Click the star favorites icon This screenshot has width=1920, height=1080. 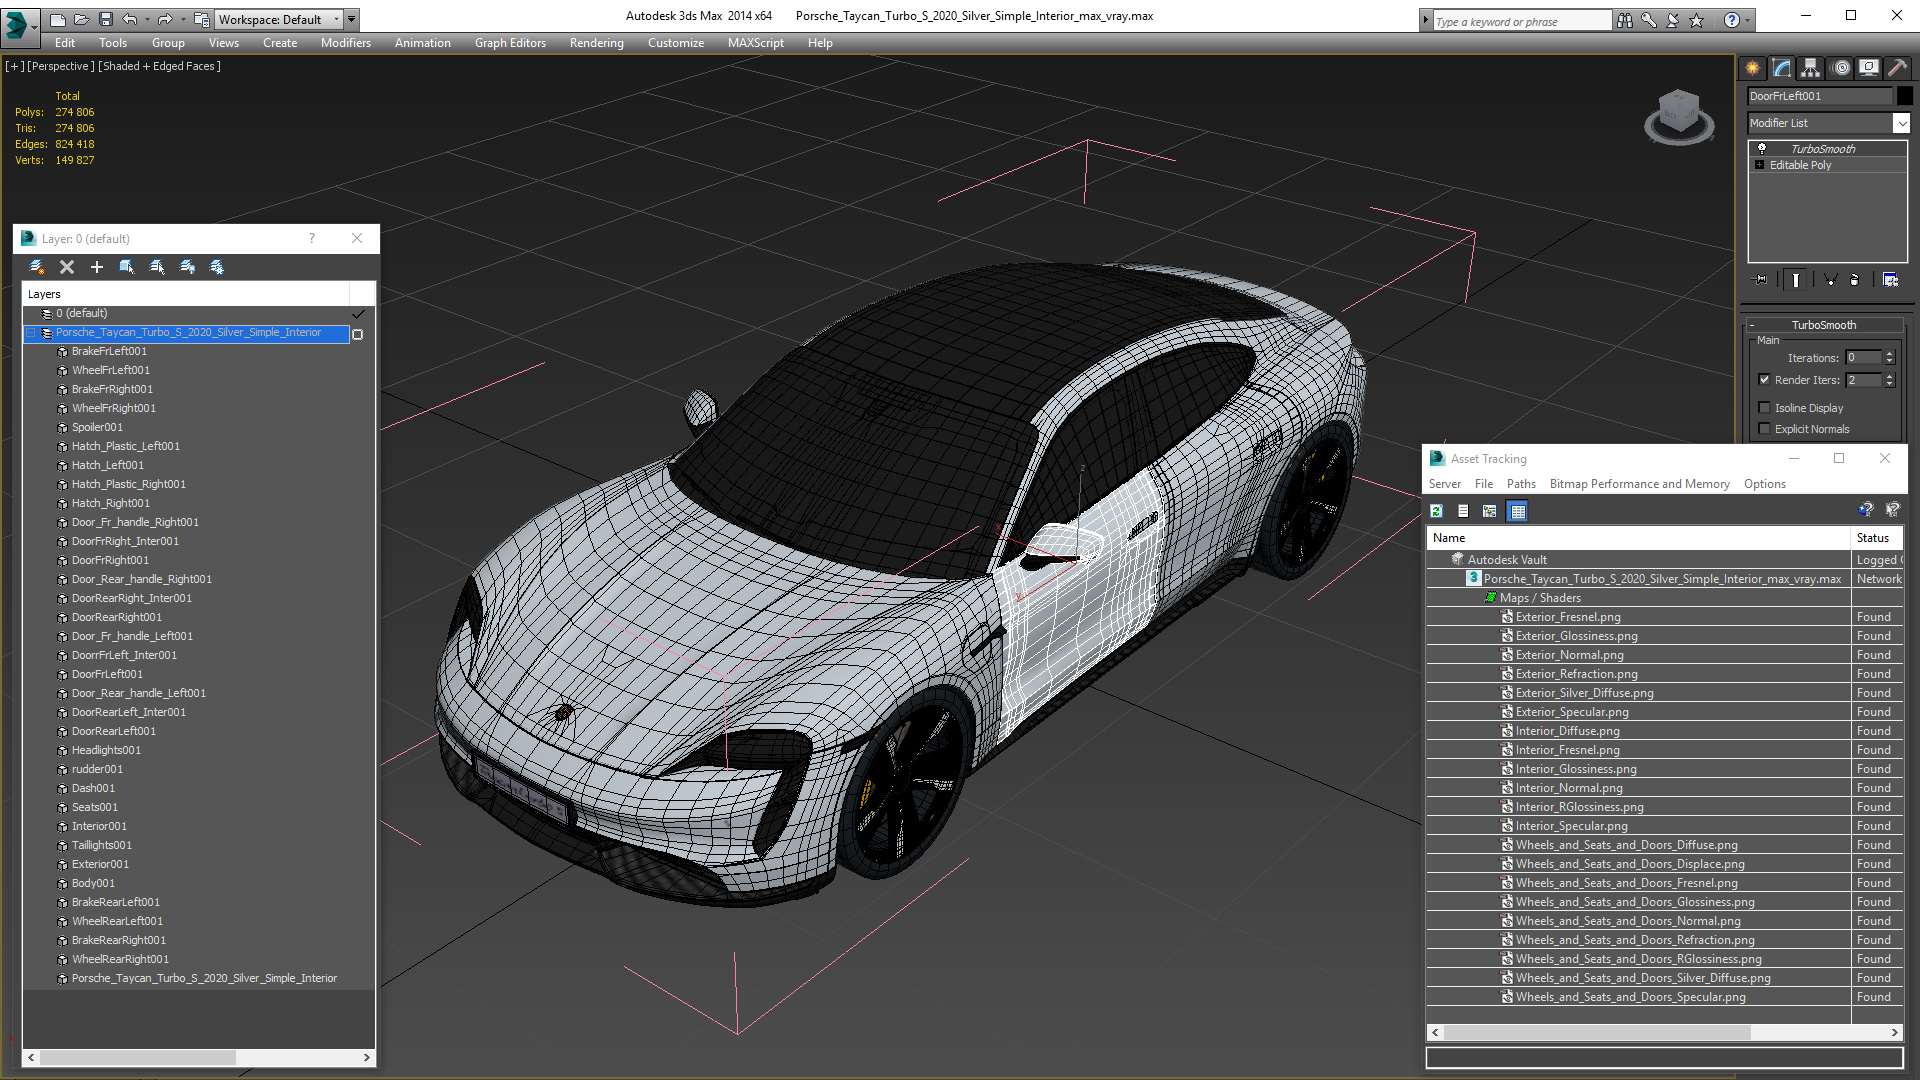(1696, 20)
